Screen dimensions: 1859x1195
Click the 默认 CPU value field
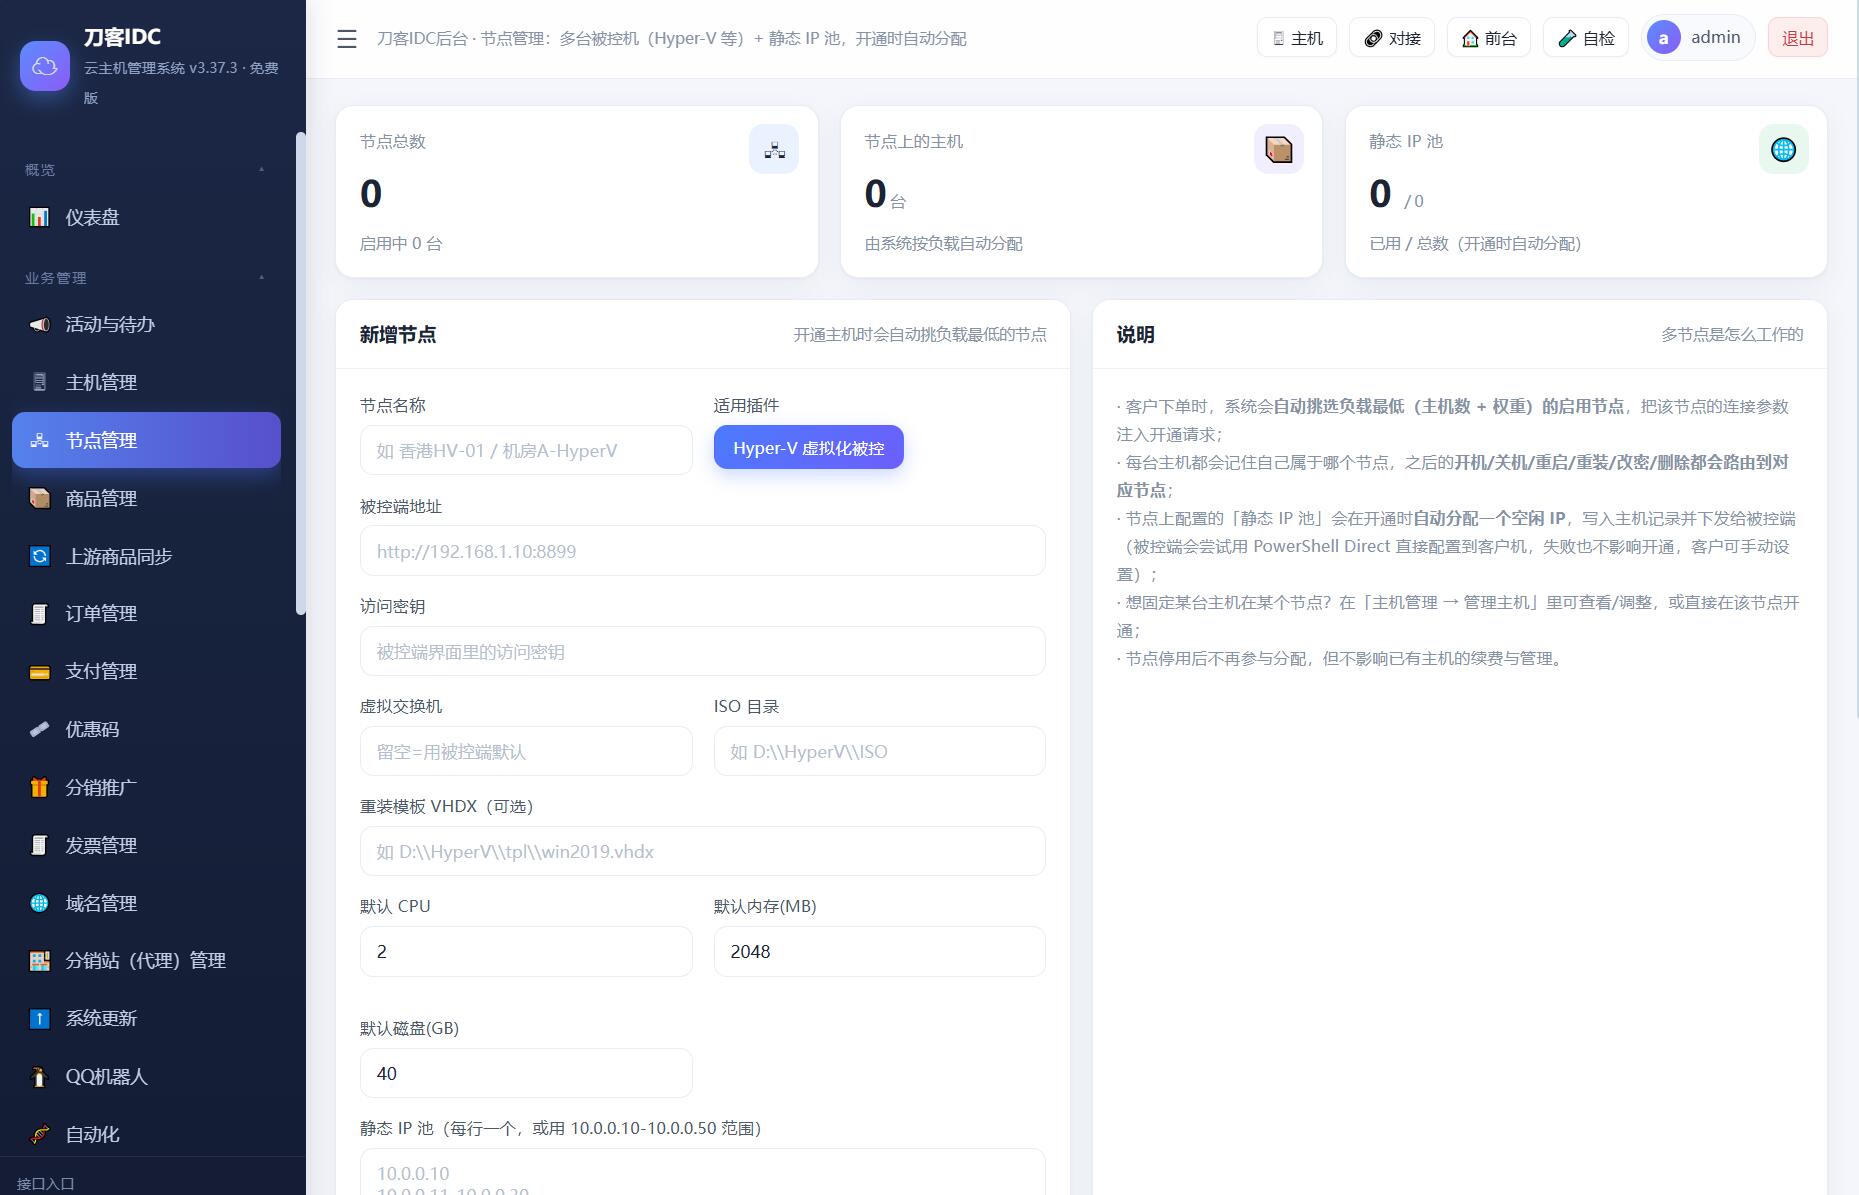[526, 951]
